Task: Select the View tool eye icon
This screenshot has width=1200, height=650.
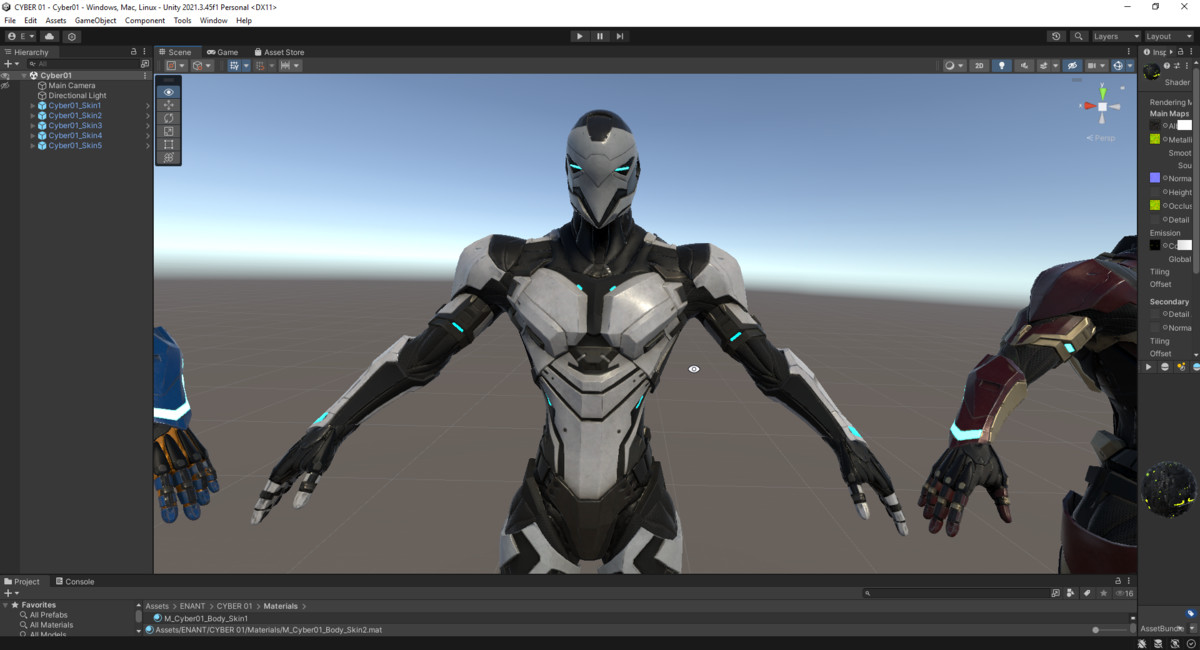Action: [x=168, y=92]
